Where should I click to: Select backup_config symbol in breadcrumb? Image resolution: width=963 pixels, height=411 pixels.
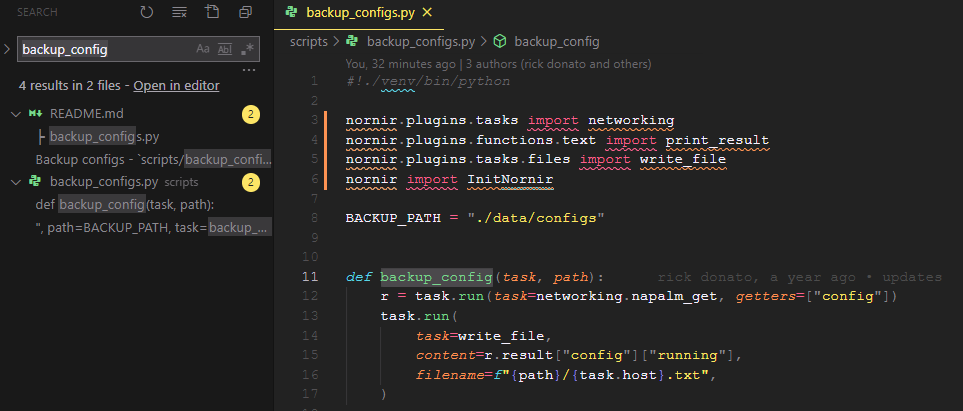(556, 42)
